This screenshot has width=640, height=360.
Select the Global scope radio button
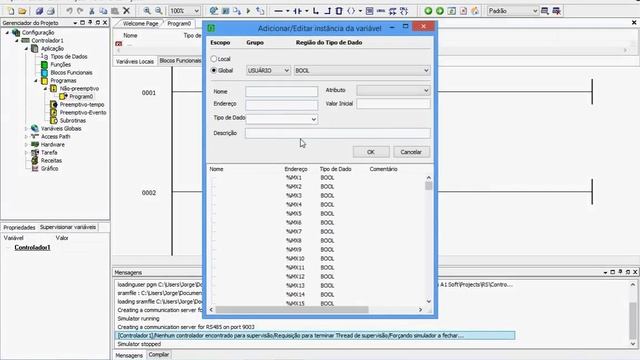[213, 71]
